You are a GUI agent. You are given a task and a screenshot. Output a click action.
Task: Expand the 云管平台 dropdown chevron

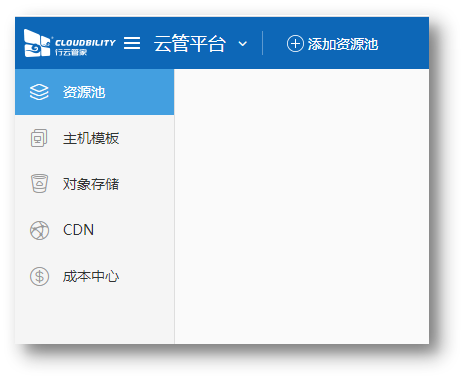pos(243,44)
